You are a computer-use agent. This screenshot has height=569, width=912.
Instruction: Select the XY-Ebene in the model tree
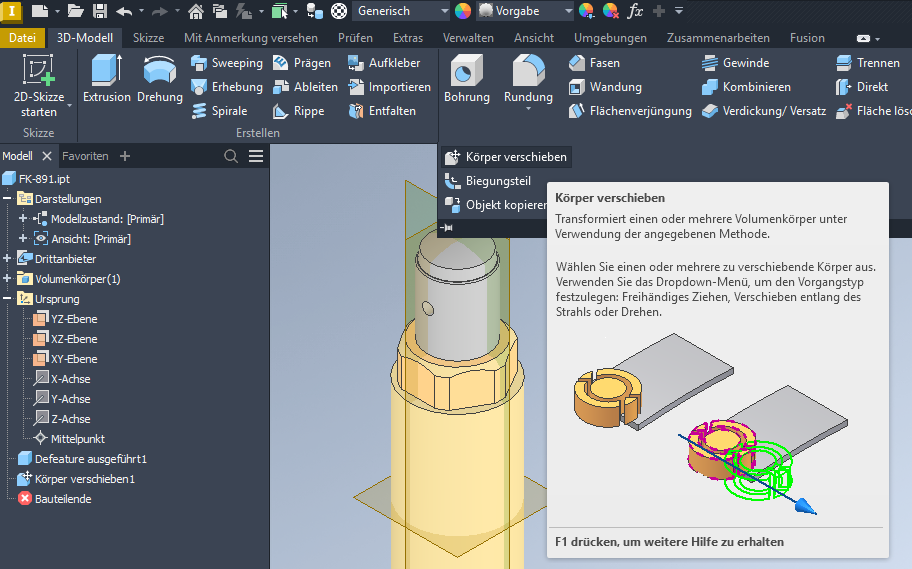tap(73, 359)
